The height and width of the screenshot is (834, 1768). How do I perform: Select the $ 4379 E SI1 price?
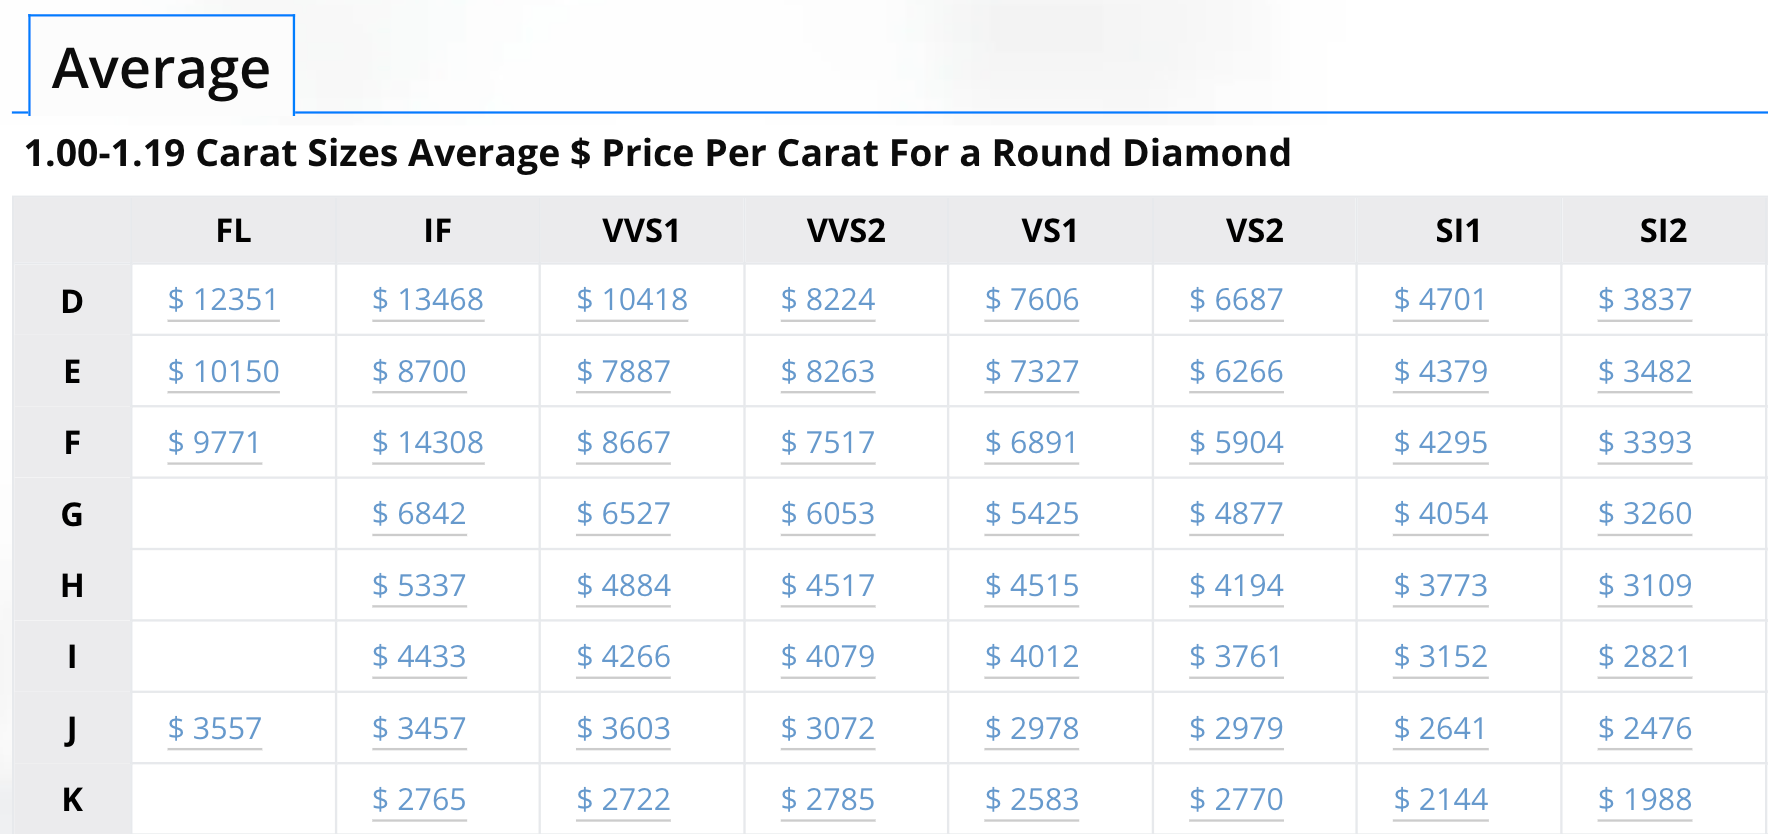[1440, 372]
